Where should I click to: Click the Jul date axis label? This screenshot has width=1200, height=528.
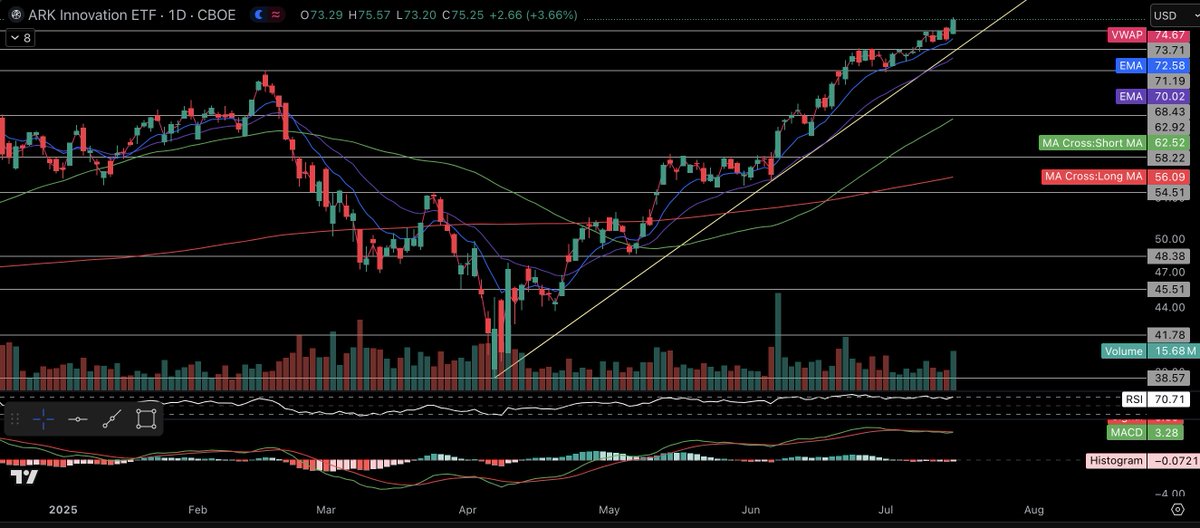pyautogui.click(x=887, y=508)
